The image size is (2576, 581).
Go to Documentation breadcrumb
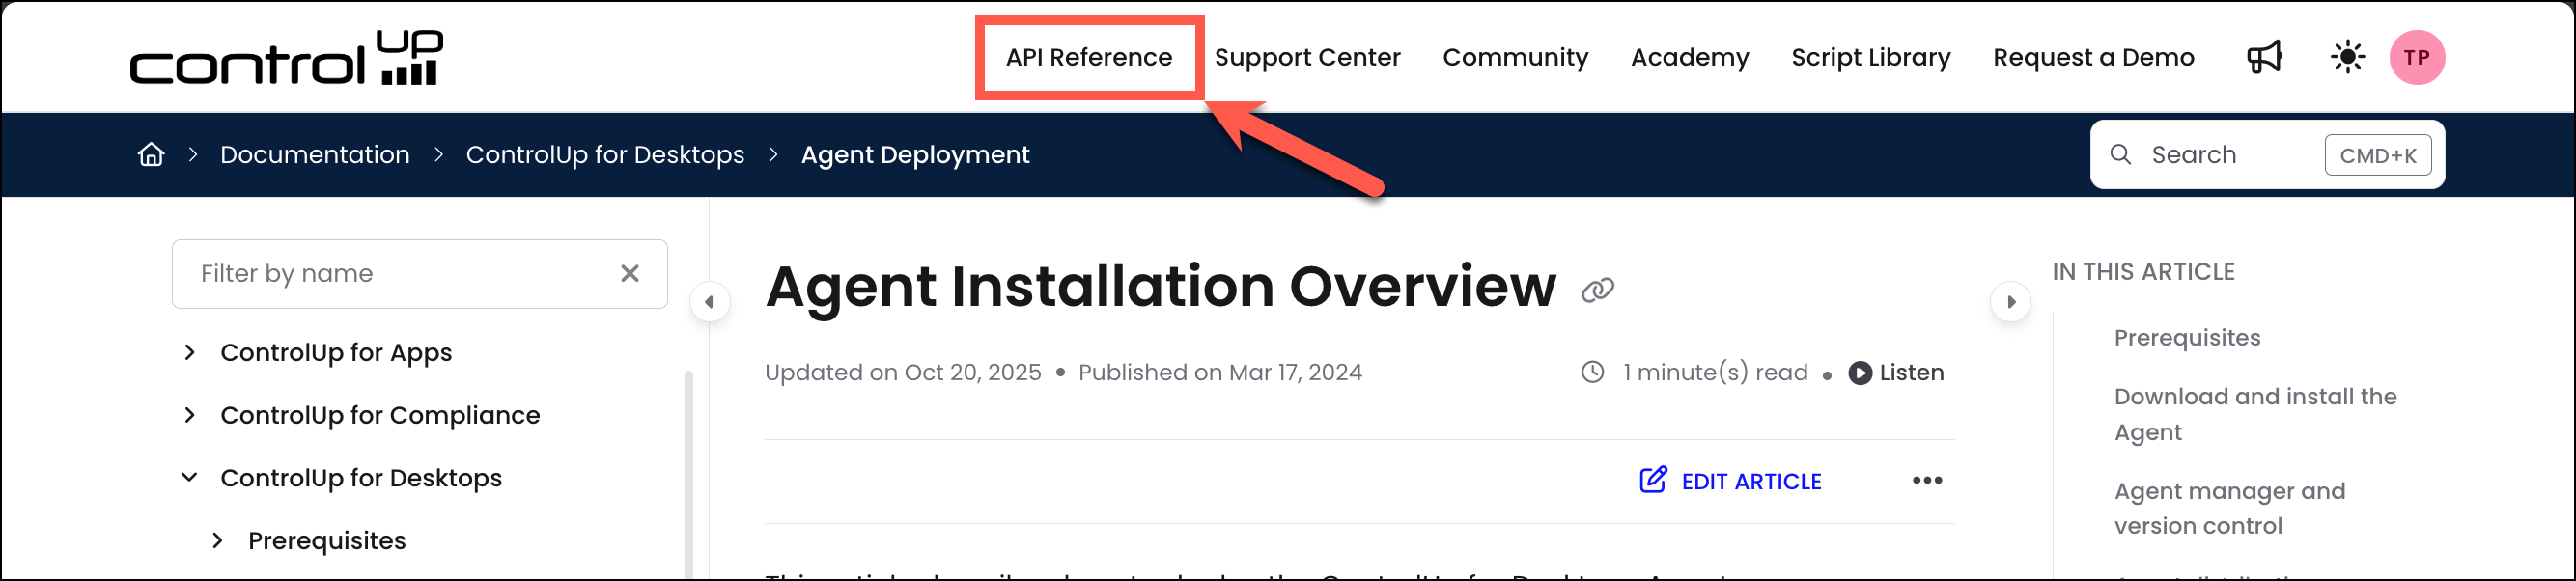(315, 155)
